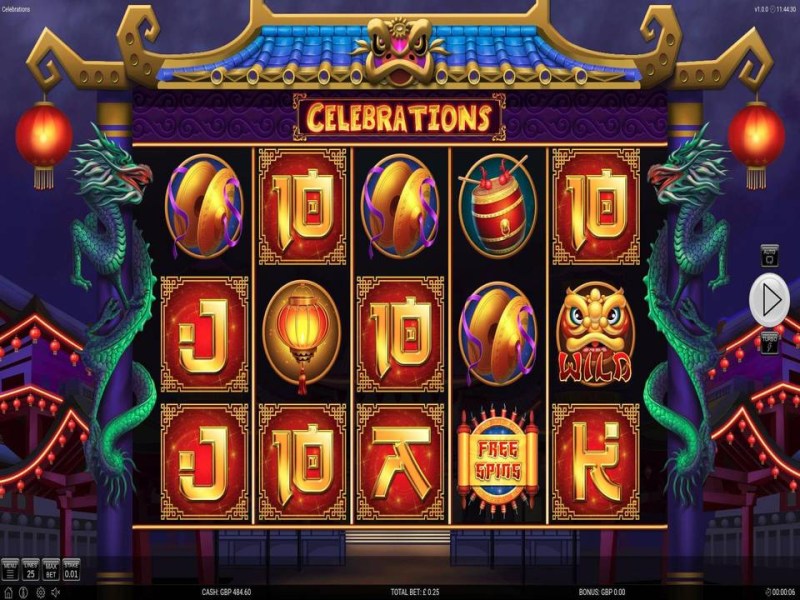Click the red lantern reel symbol

(302, 335)
